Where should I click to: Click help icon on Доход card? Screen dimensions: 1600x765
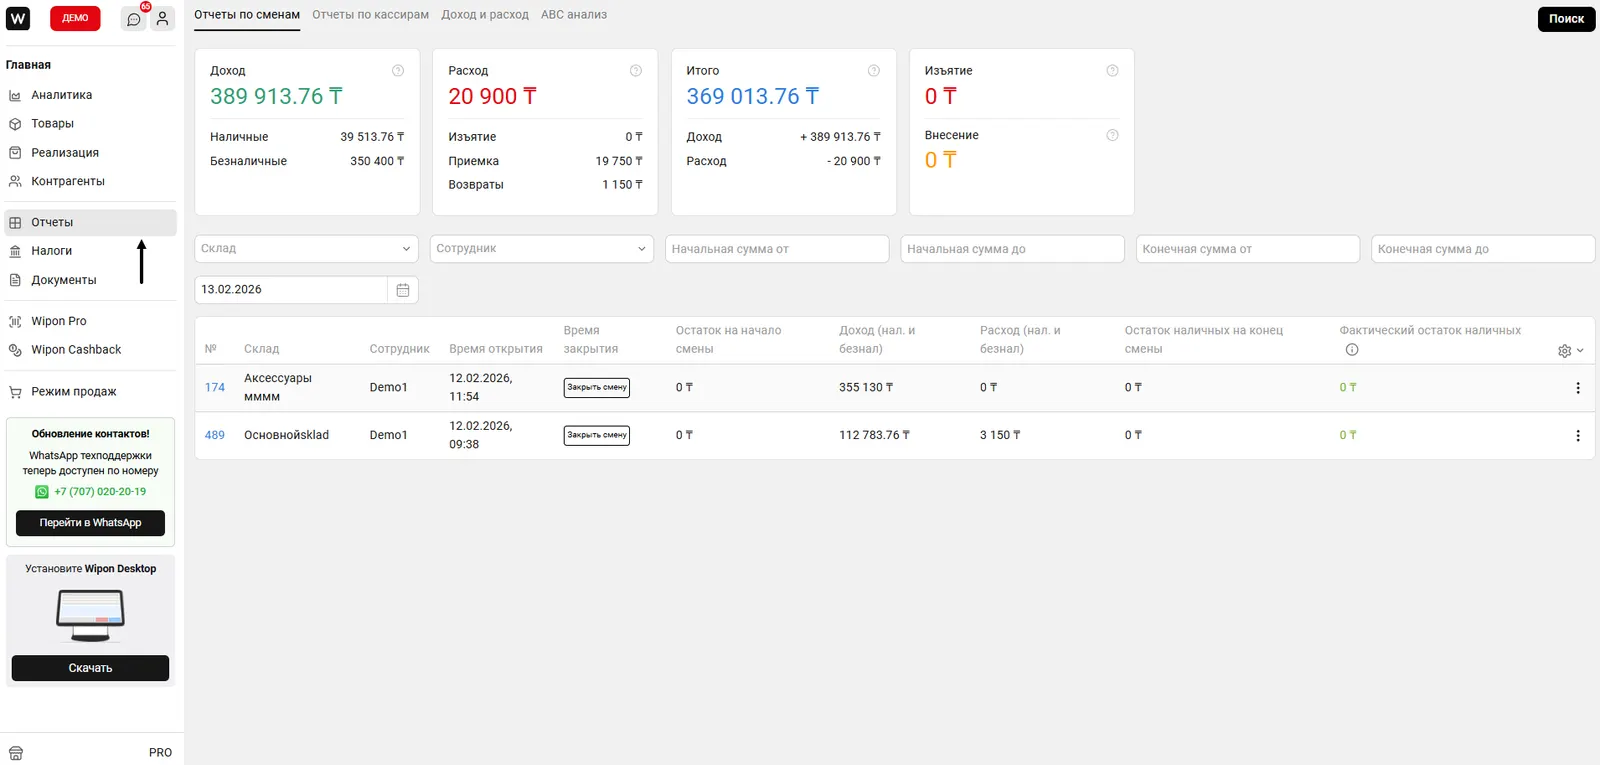(x=398, y=71)
